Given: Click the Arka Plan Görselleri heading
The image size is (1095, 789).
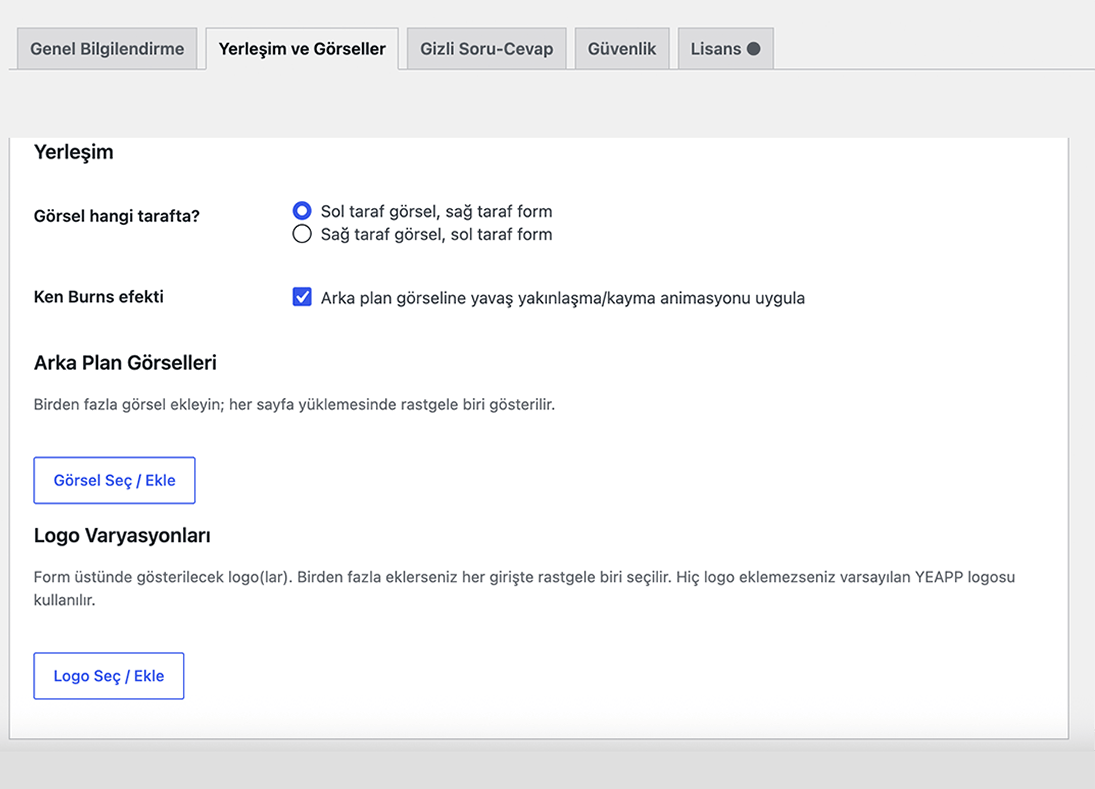Looking at the screenshot, I should 125,363.
